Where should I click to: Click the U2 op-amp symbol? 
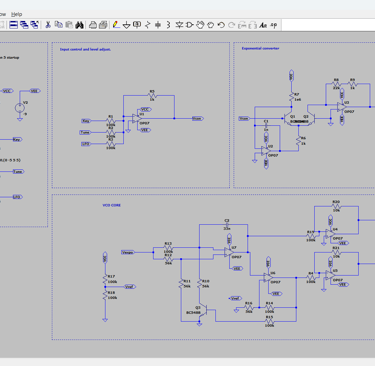[x=266, y=151]
